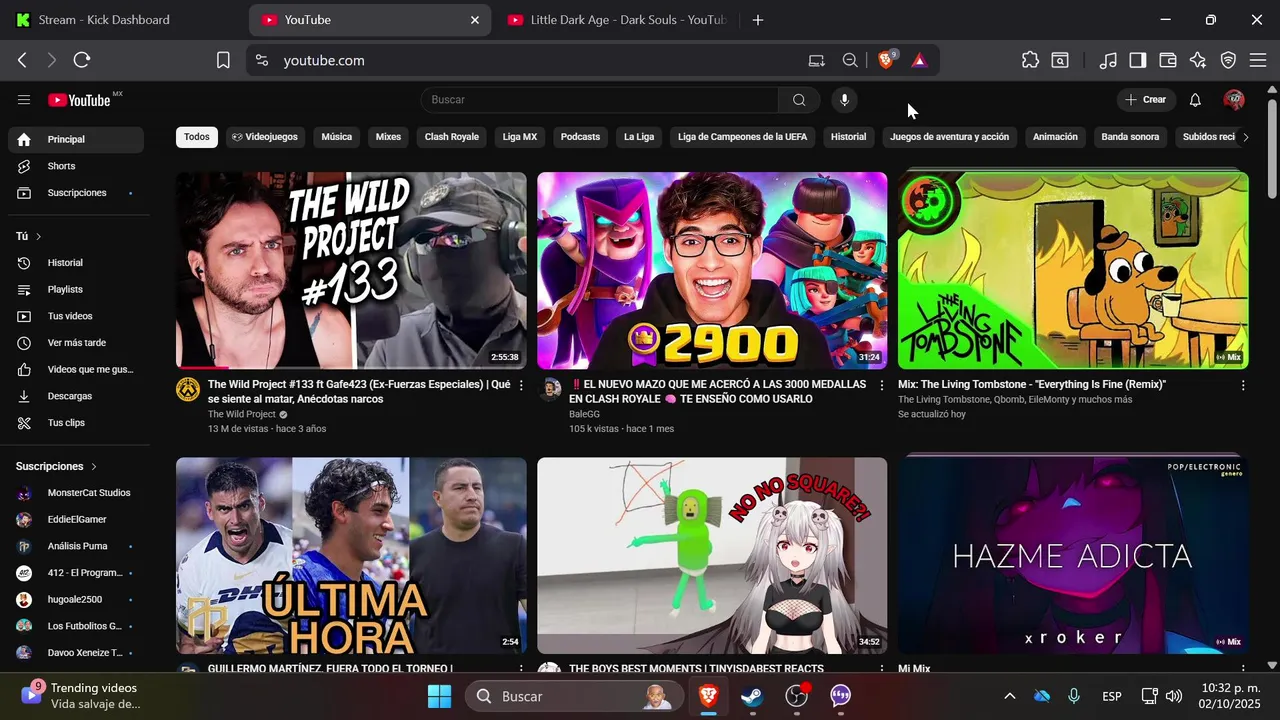Open hugoale2500 subscription
Viewport: 1280px width, 720px height.
tap(76, 600)
